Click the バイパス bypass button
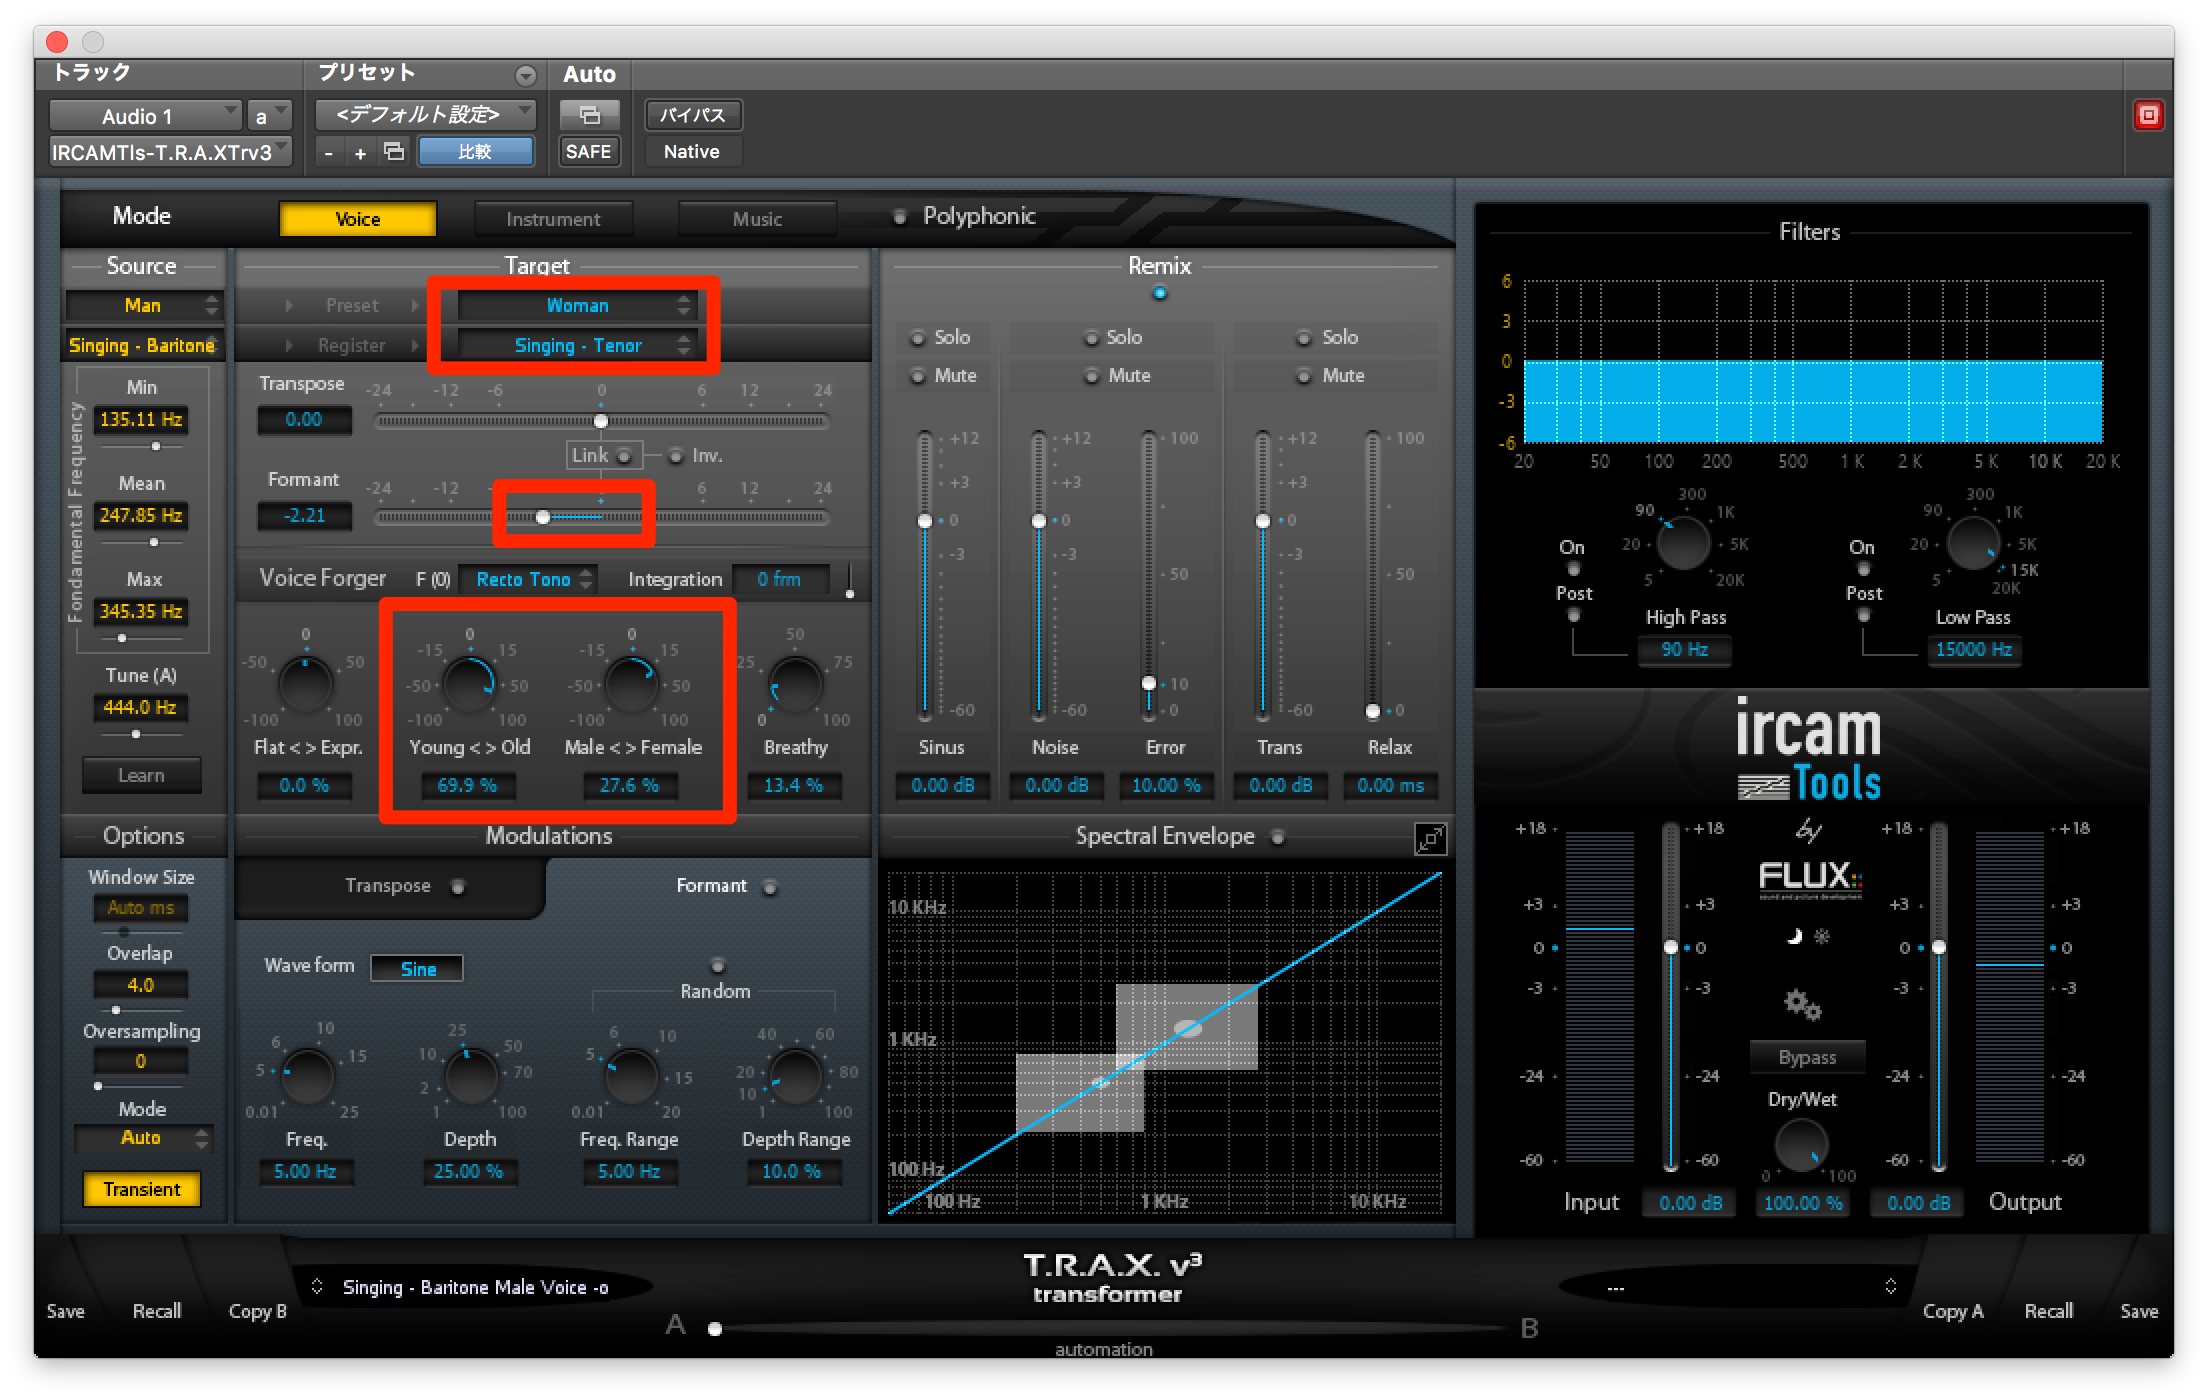This screenshot has height=1400, width=2208. tap(692, 115)
